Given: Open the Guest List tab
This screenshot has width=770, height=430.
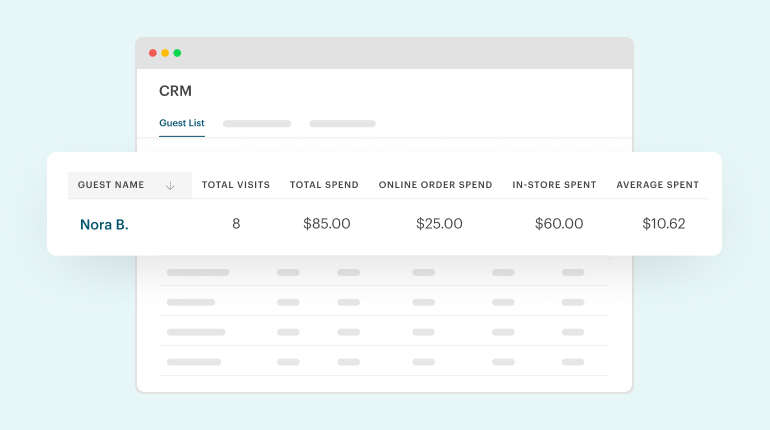Looking at the screenshot, I should pyautogui.click(x=182, y=123).
